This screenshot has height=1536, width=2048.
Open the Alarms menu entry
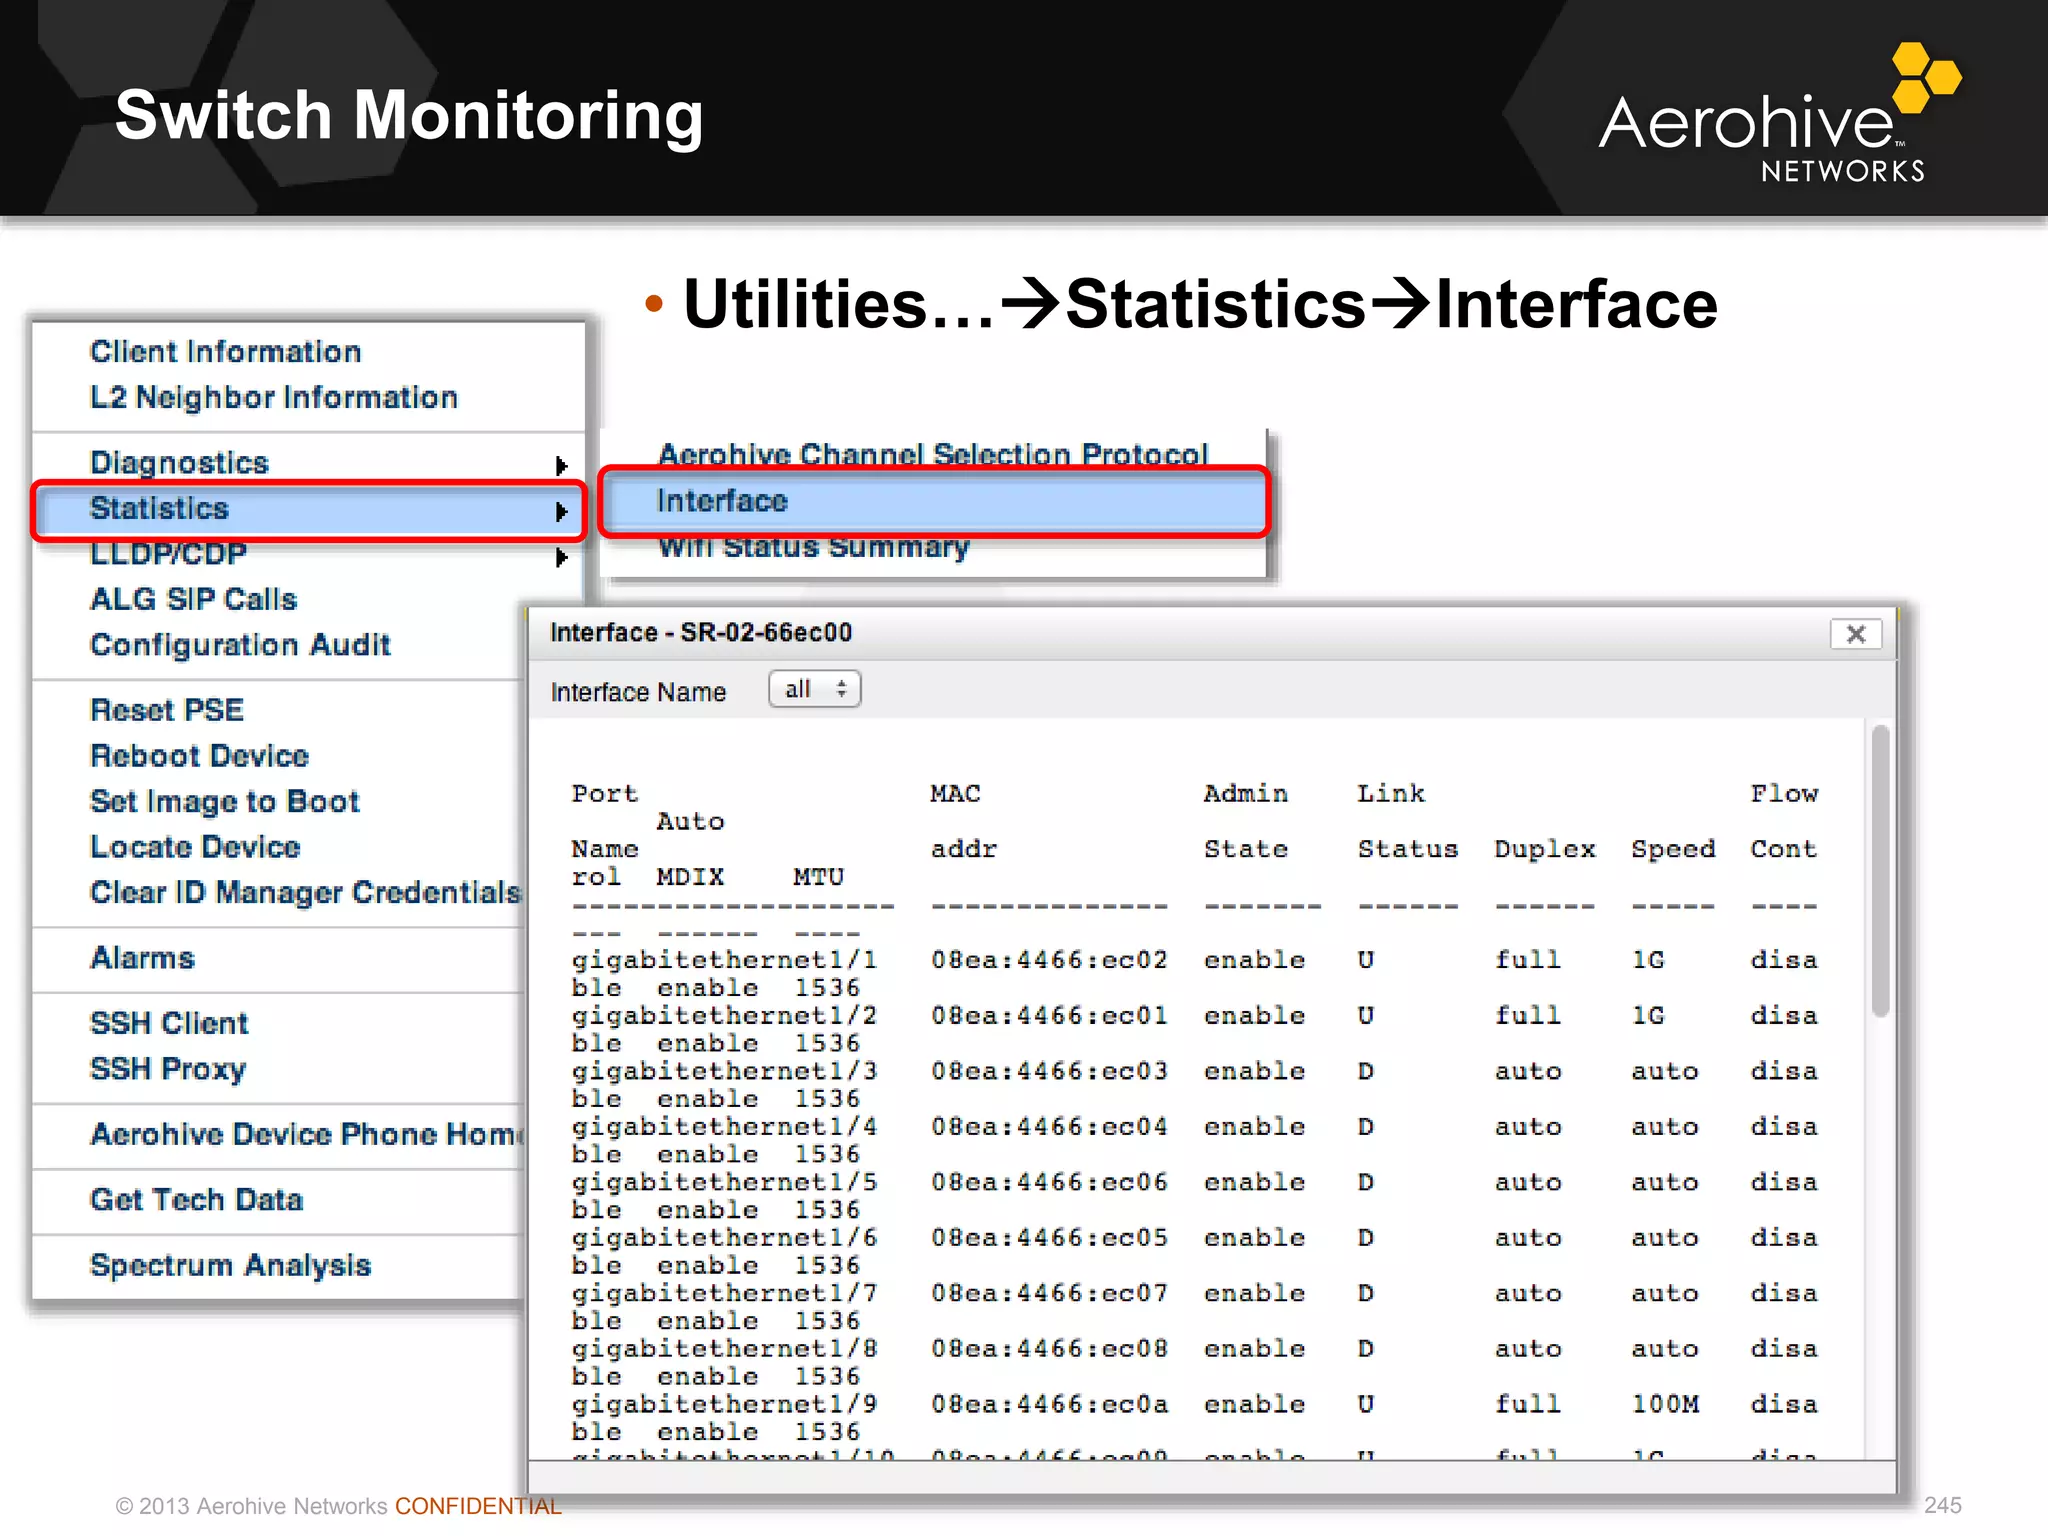(x=142, y=958)
